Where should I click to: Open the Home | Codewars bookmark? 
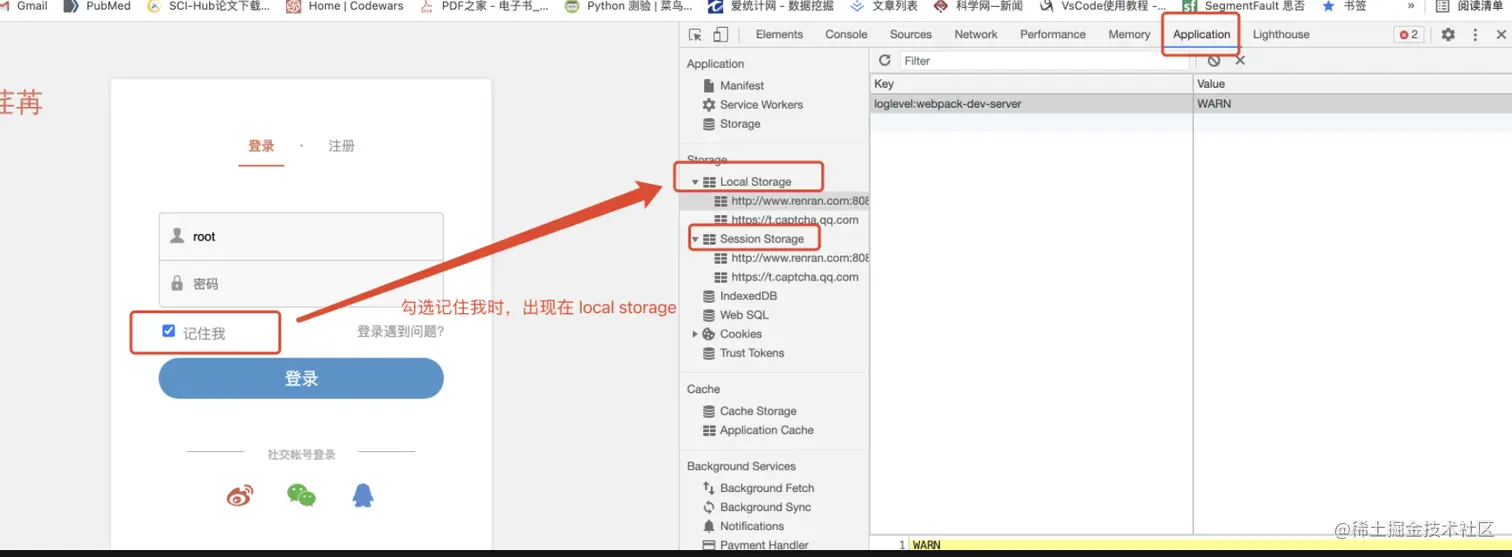(344, 6)
